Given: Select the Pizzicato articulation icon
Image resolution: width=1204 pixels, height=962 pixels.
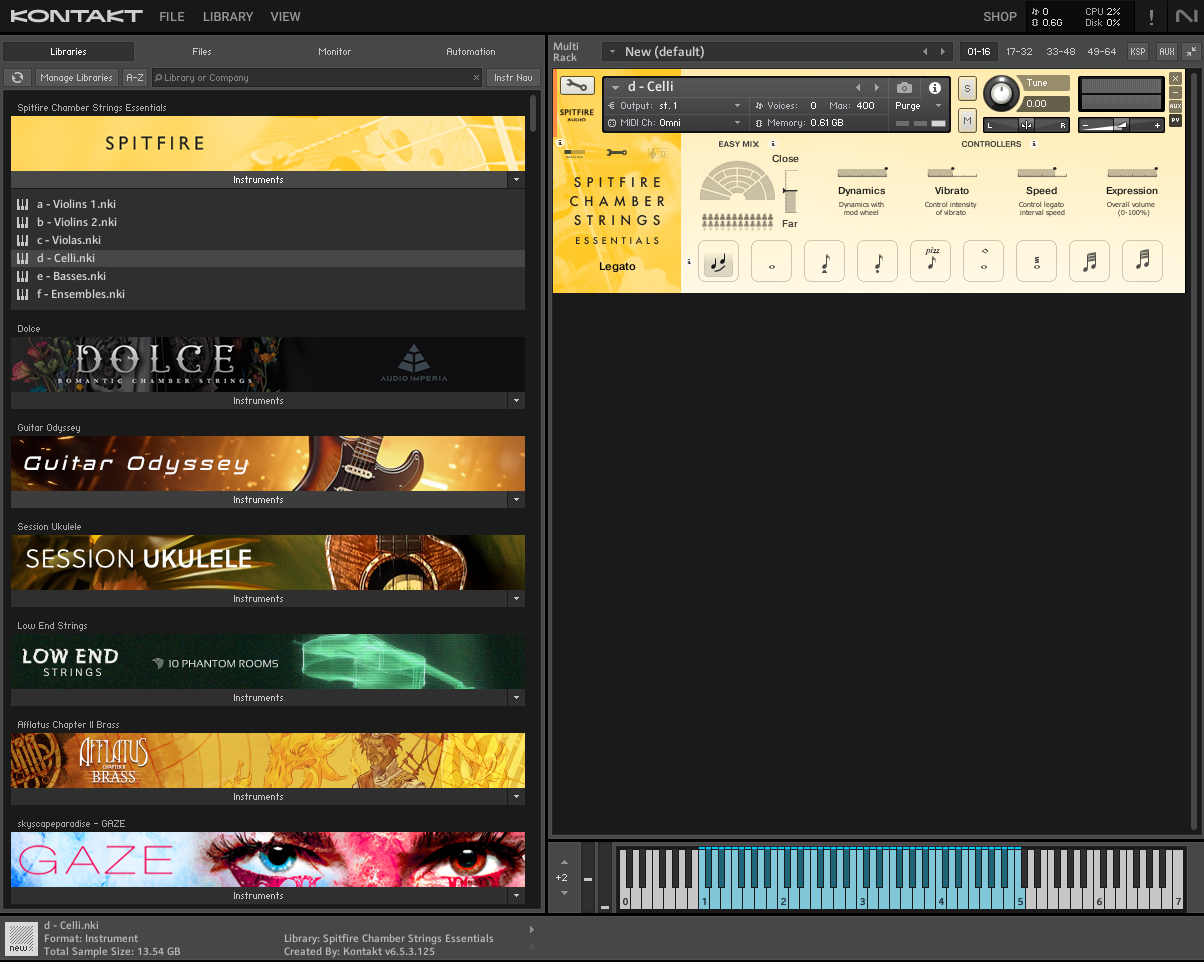Looking at the screenshot, I should point(930,261).
